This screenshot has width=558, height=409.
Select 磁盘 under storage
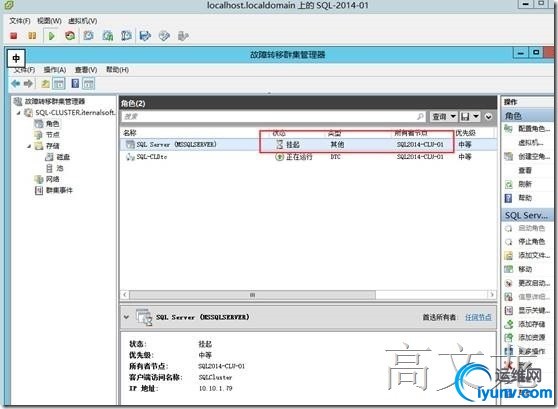63,157
